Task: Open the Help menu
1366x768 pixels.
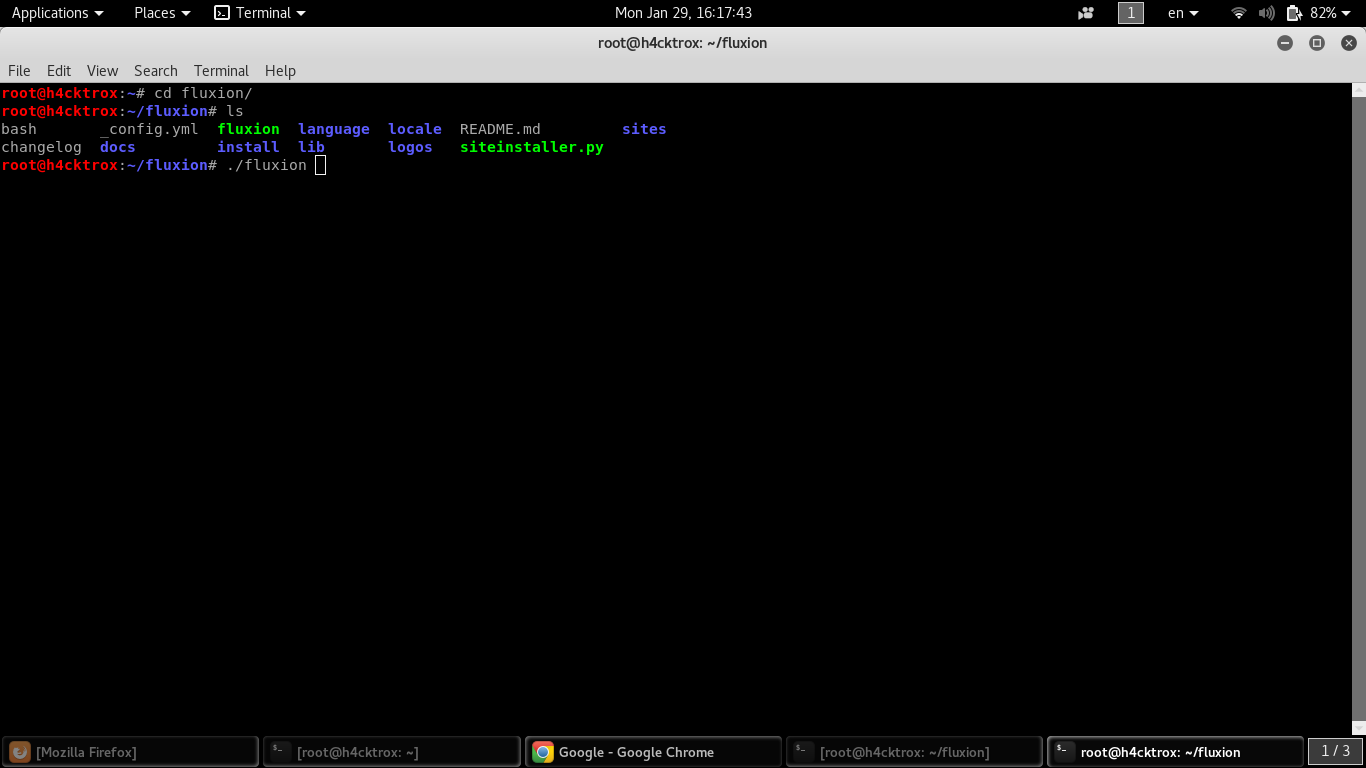Action: tap(280, 70)
